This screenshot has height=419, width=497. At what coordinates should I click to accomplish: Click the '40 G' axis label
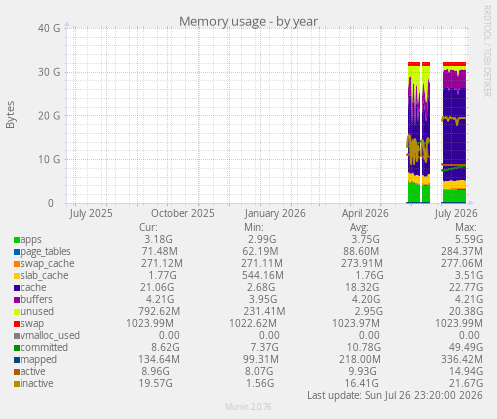click(49, 28)
